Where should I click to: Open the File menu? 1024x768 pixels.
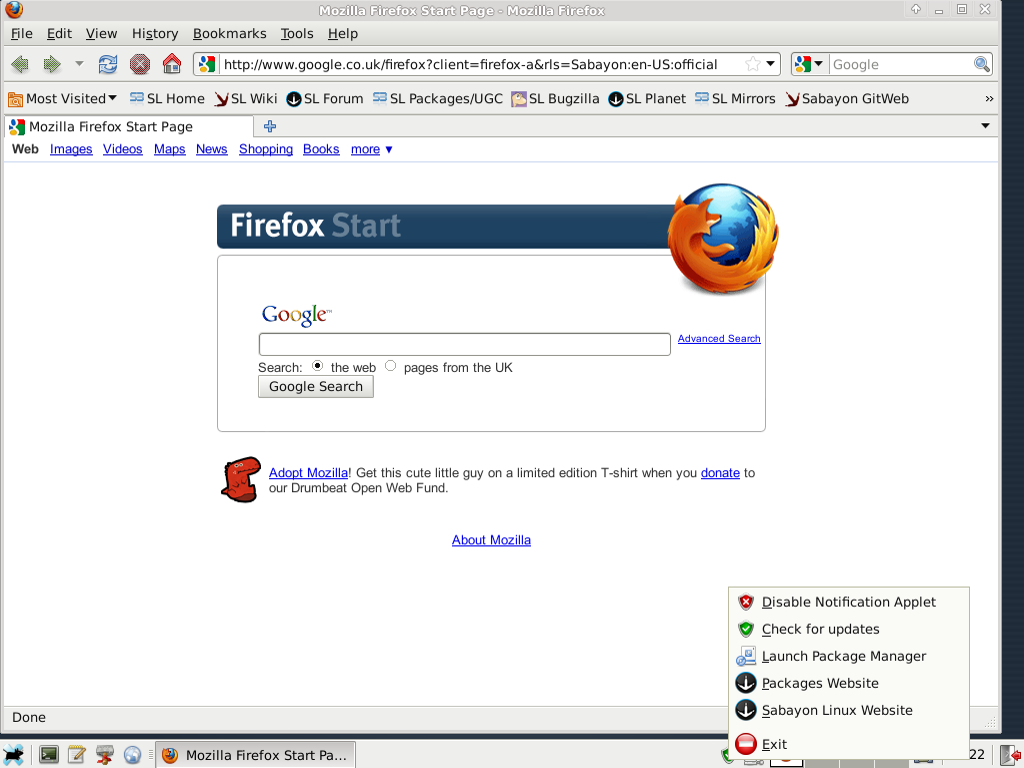pyautogui.click(x=22, y=33)
